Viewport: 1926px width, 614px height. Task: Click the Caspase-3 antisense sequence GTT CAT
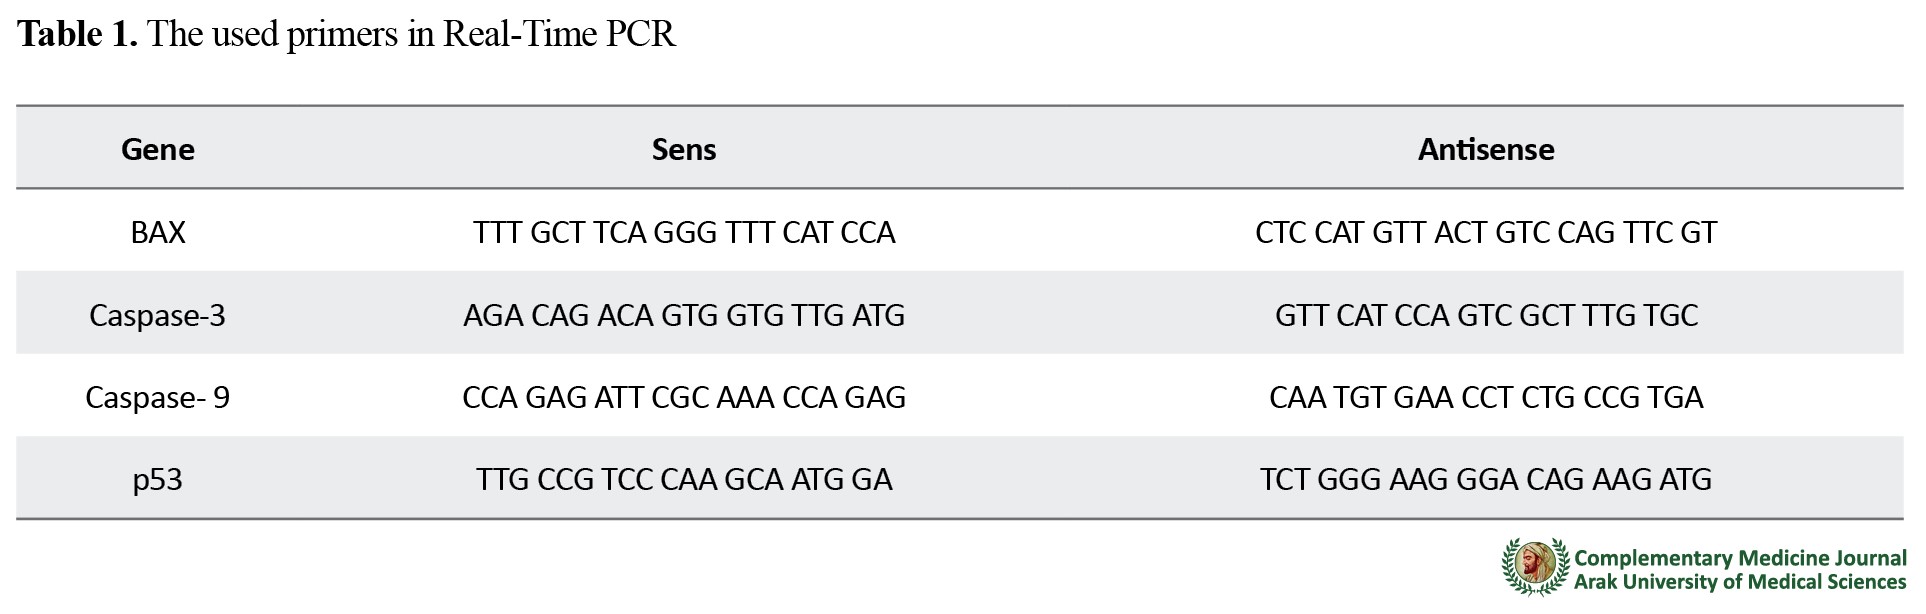pyautogui.click(x=1486, y=315)
